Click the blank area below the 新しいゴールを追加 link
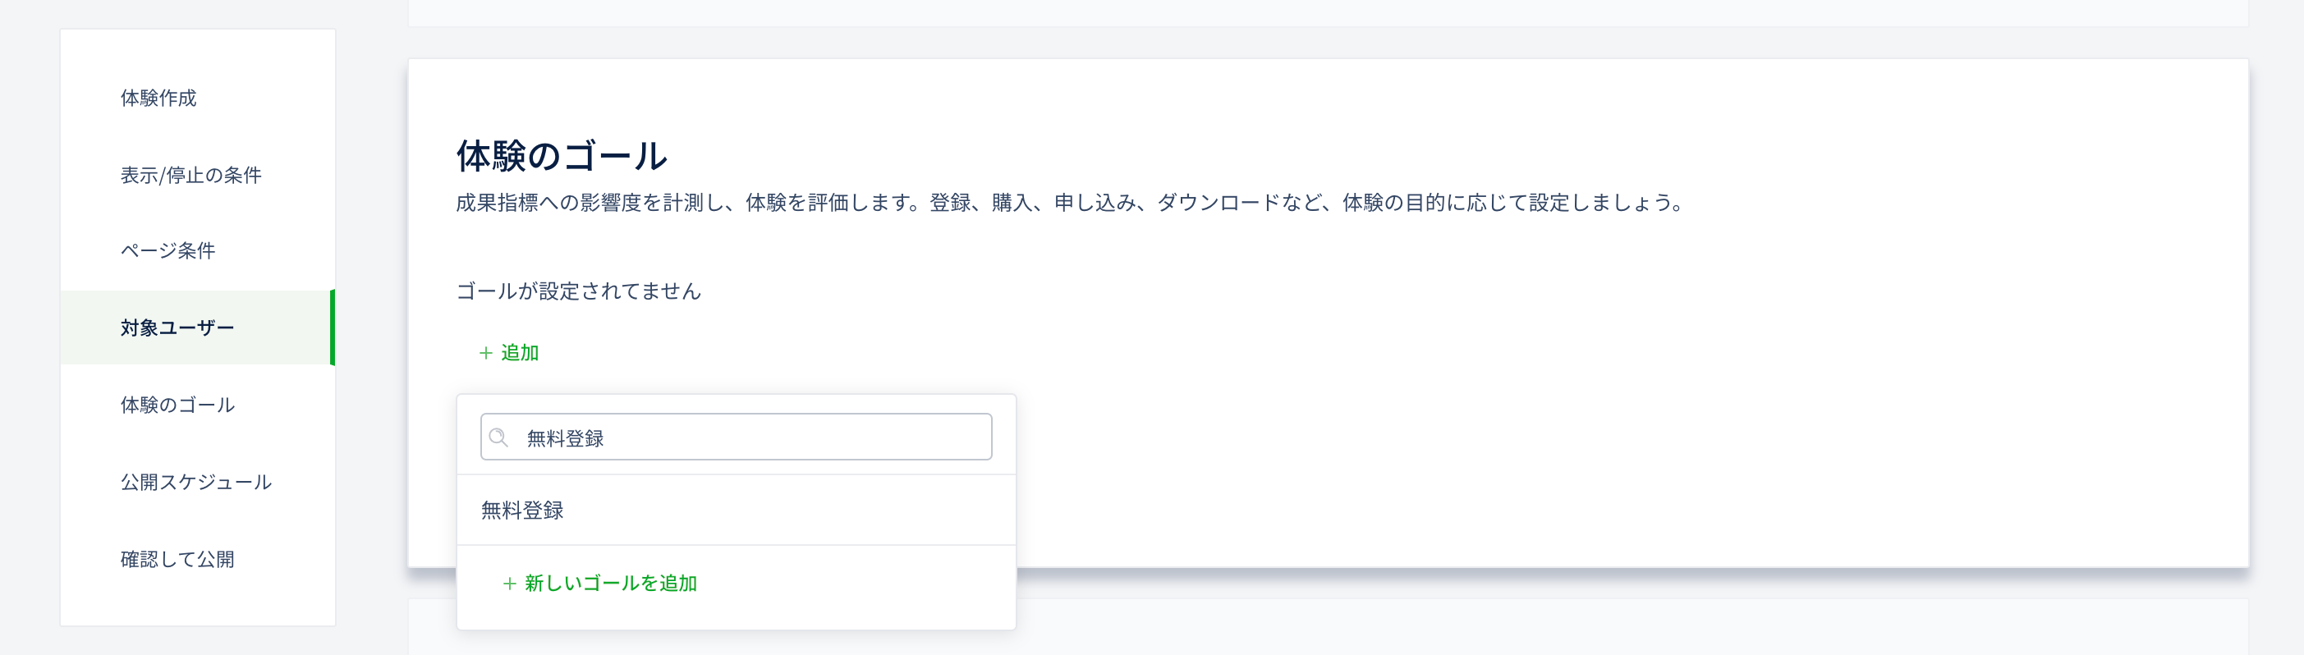 click(736, 614)
